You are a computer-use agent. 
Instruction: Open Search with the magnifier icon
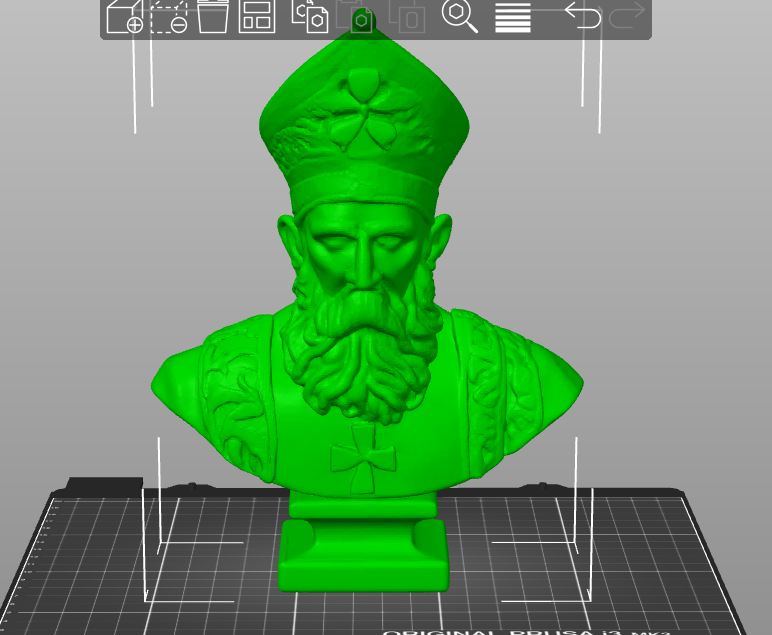click(x=460, y=16)
